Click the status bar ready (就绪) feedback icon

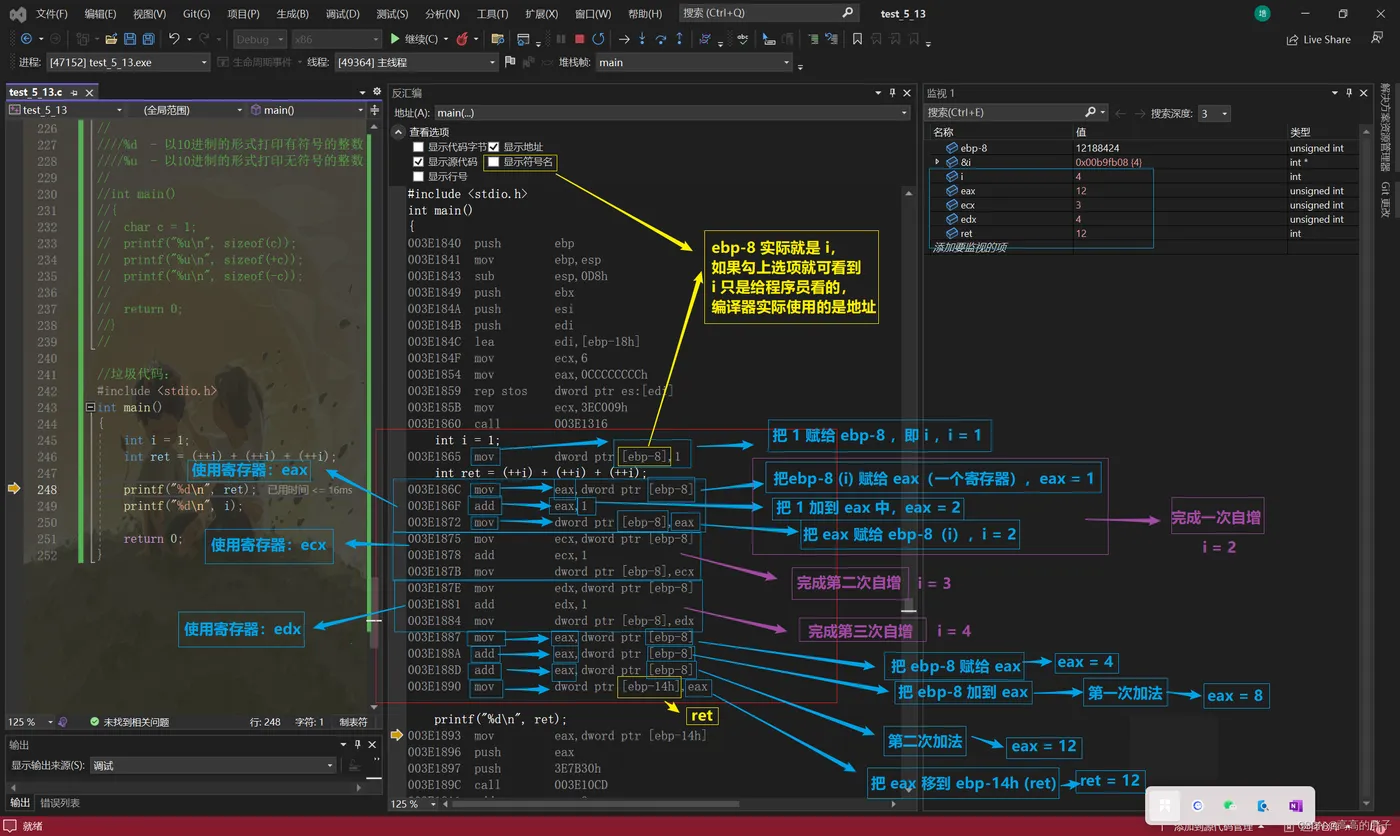pyautogui.click(x=12, y=826)
